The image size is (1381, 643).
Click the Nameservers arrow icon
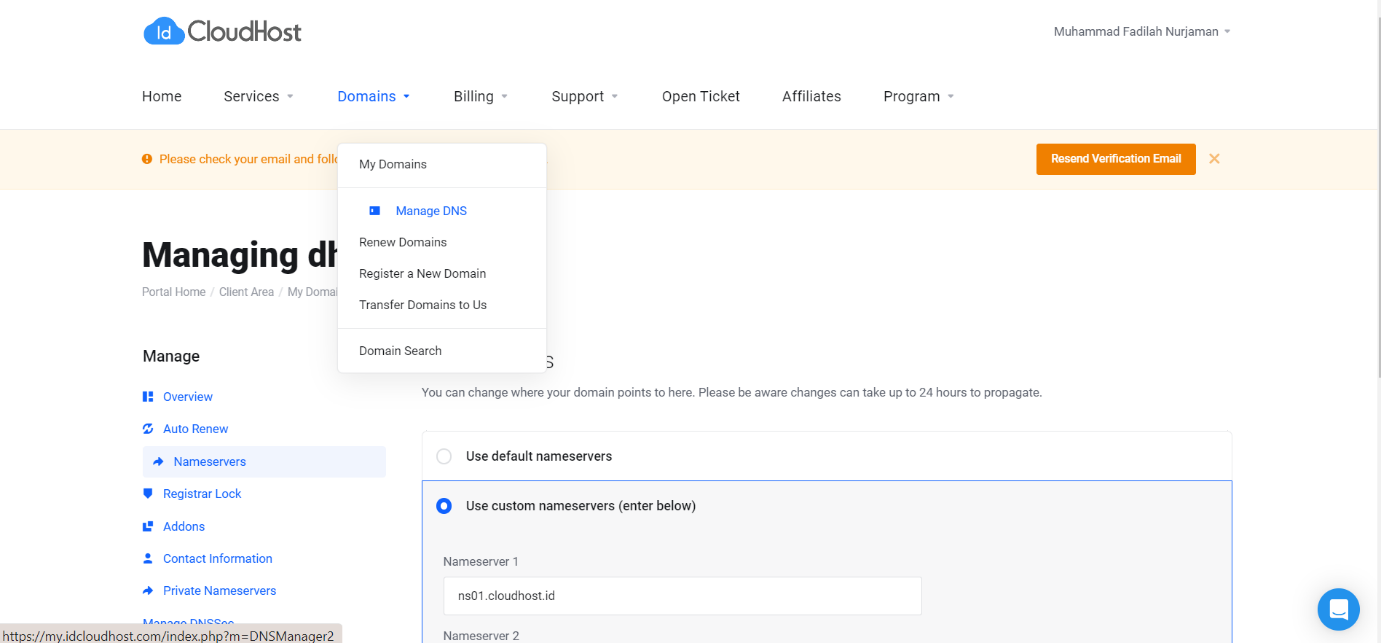tap(159, 462)
